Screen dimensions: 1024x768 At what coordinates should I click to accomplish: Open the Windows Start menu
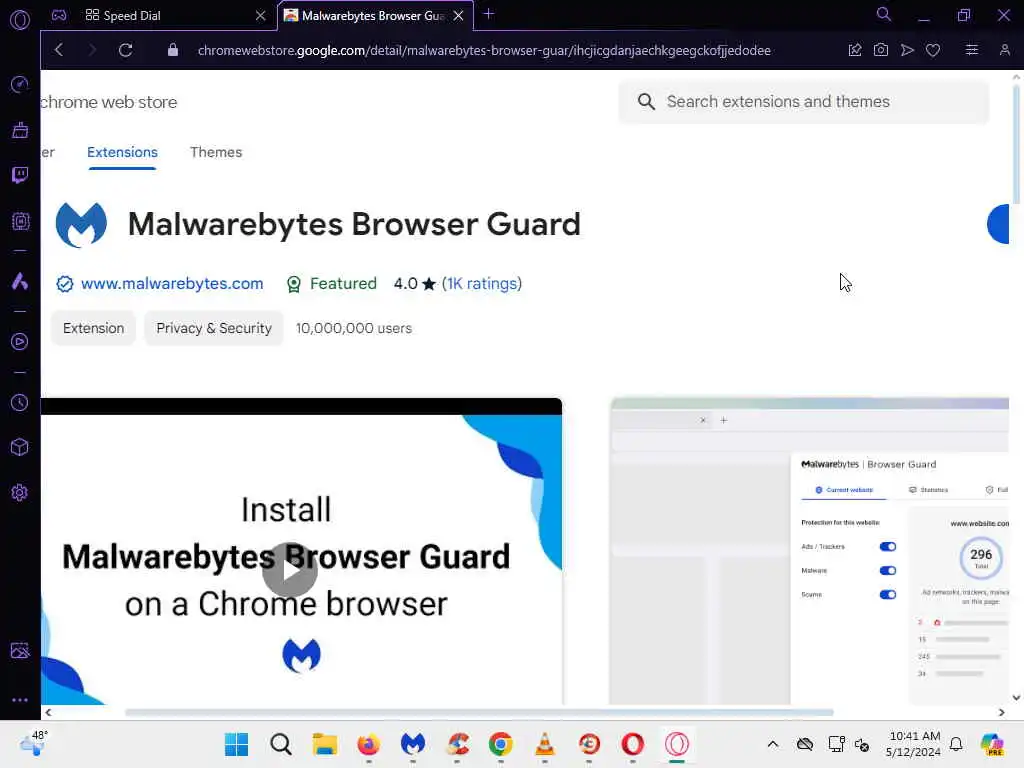(x=236, y=744)
